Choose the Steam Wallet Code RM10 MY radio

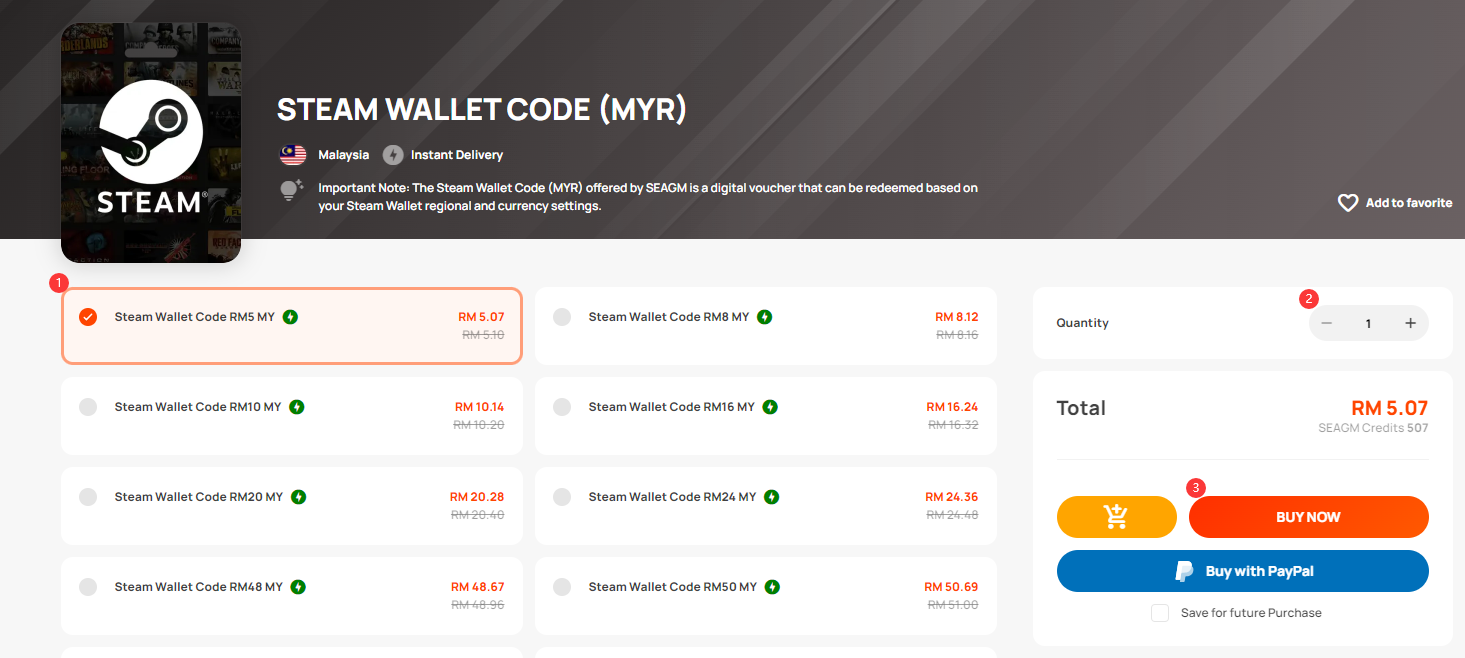coord(88,407)
